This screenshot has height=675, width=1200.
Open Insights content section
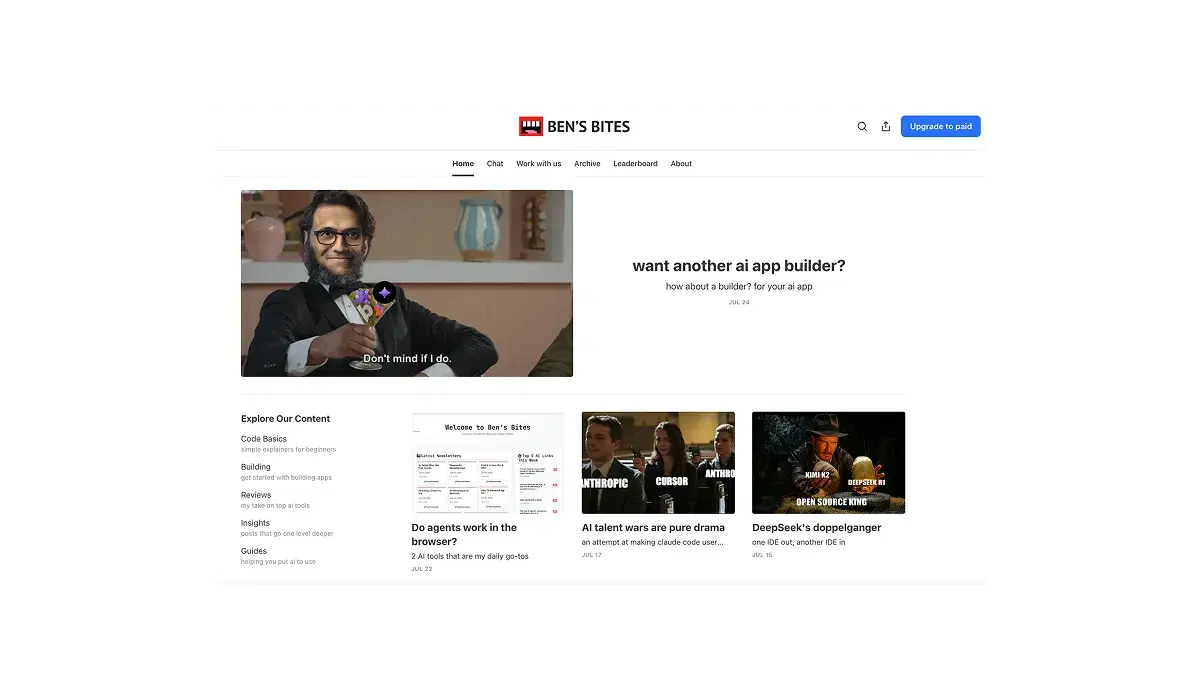pyautogui.click(x=255, y=523)
